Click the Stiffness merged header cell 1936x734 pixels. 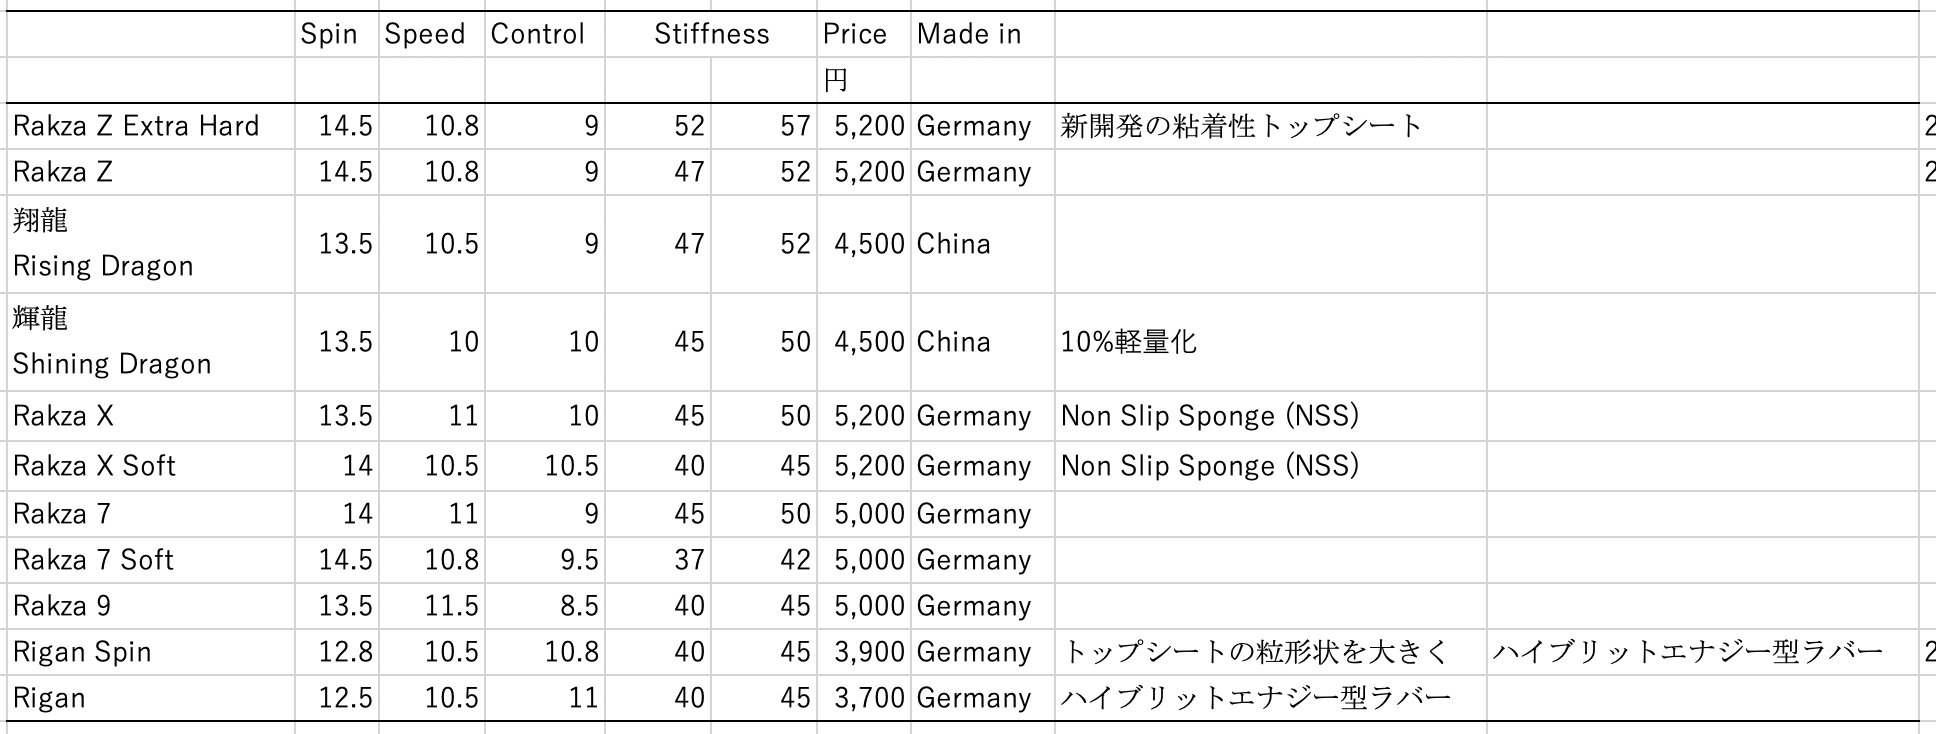point(711,34)
